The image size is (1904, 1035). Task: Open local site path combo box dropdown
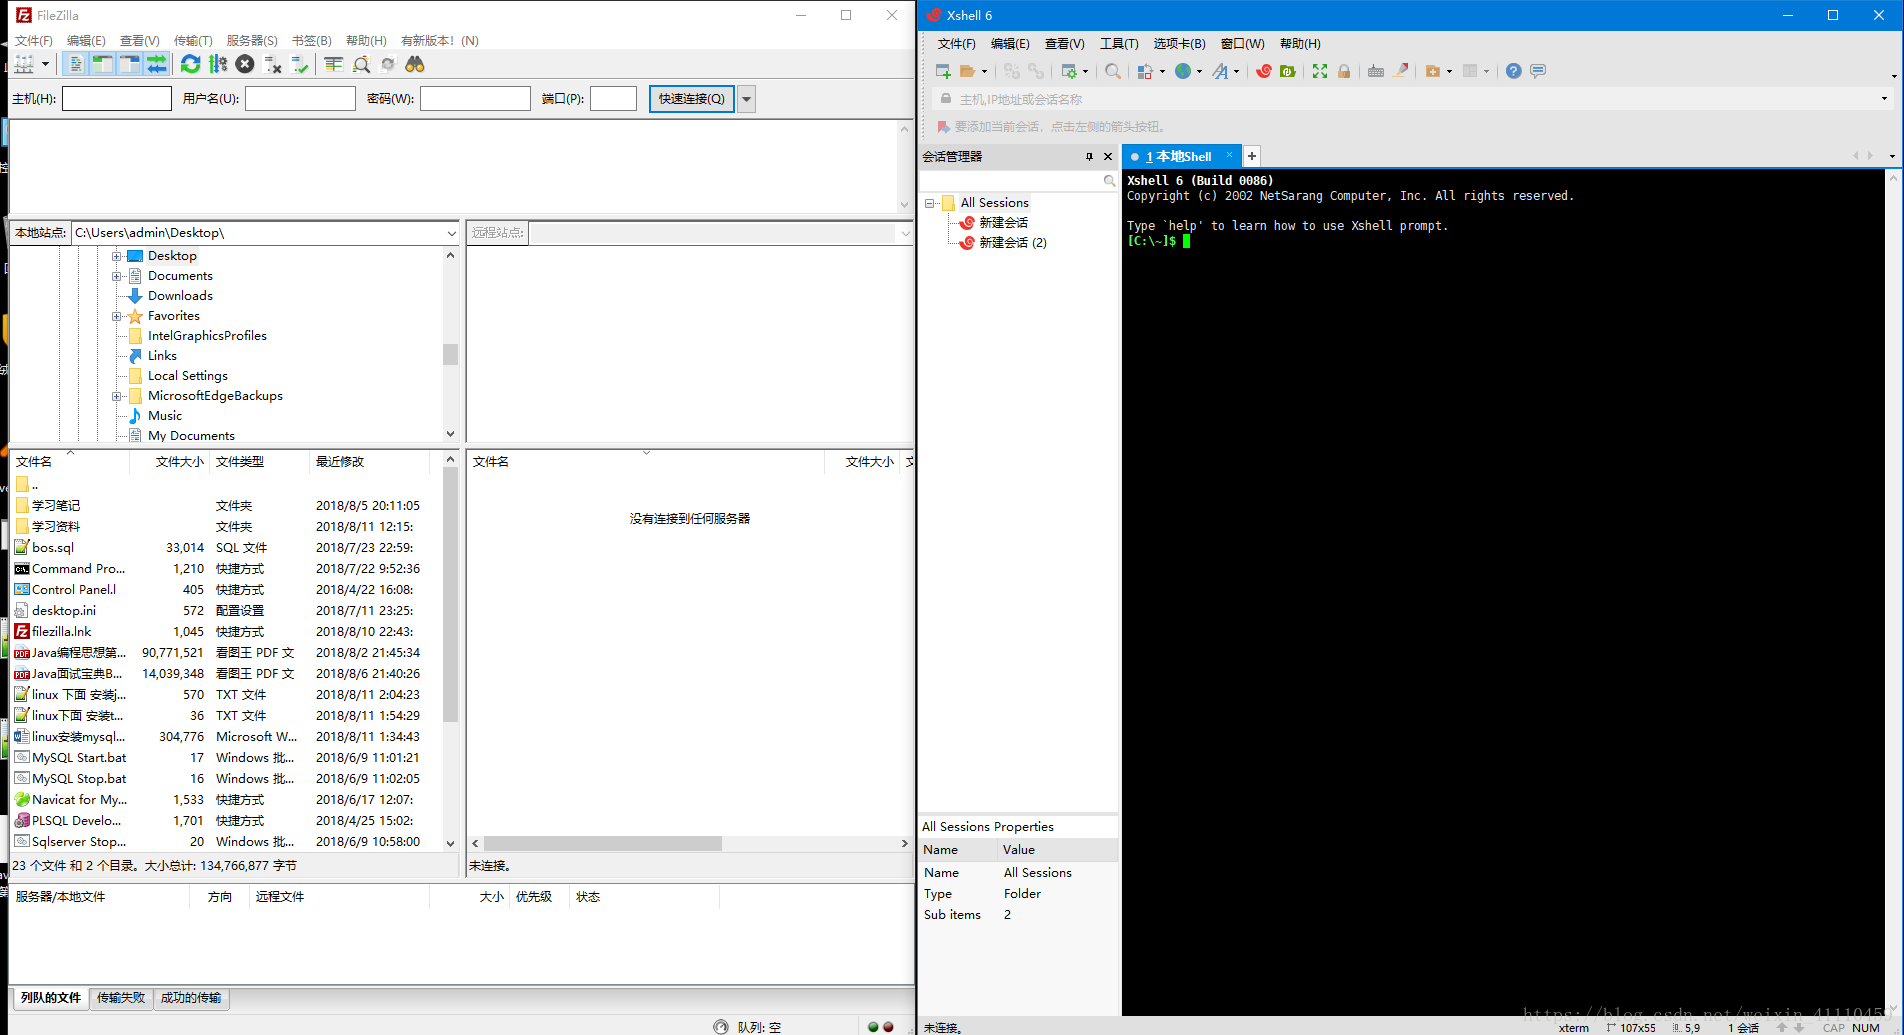click(x=451, y=233)
